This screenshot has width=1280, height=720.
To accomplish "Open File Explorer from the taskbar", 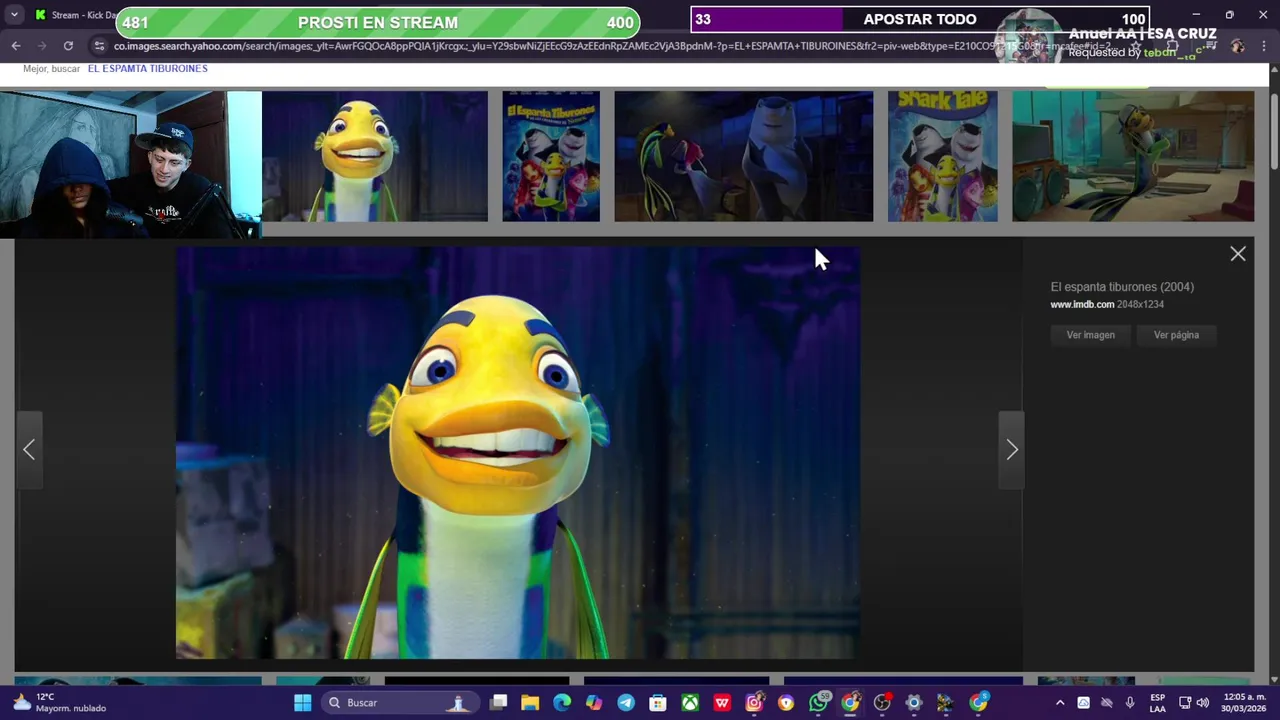I will click(x=530, y=703).
